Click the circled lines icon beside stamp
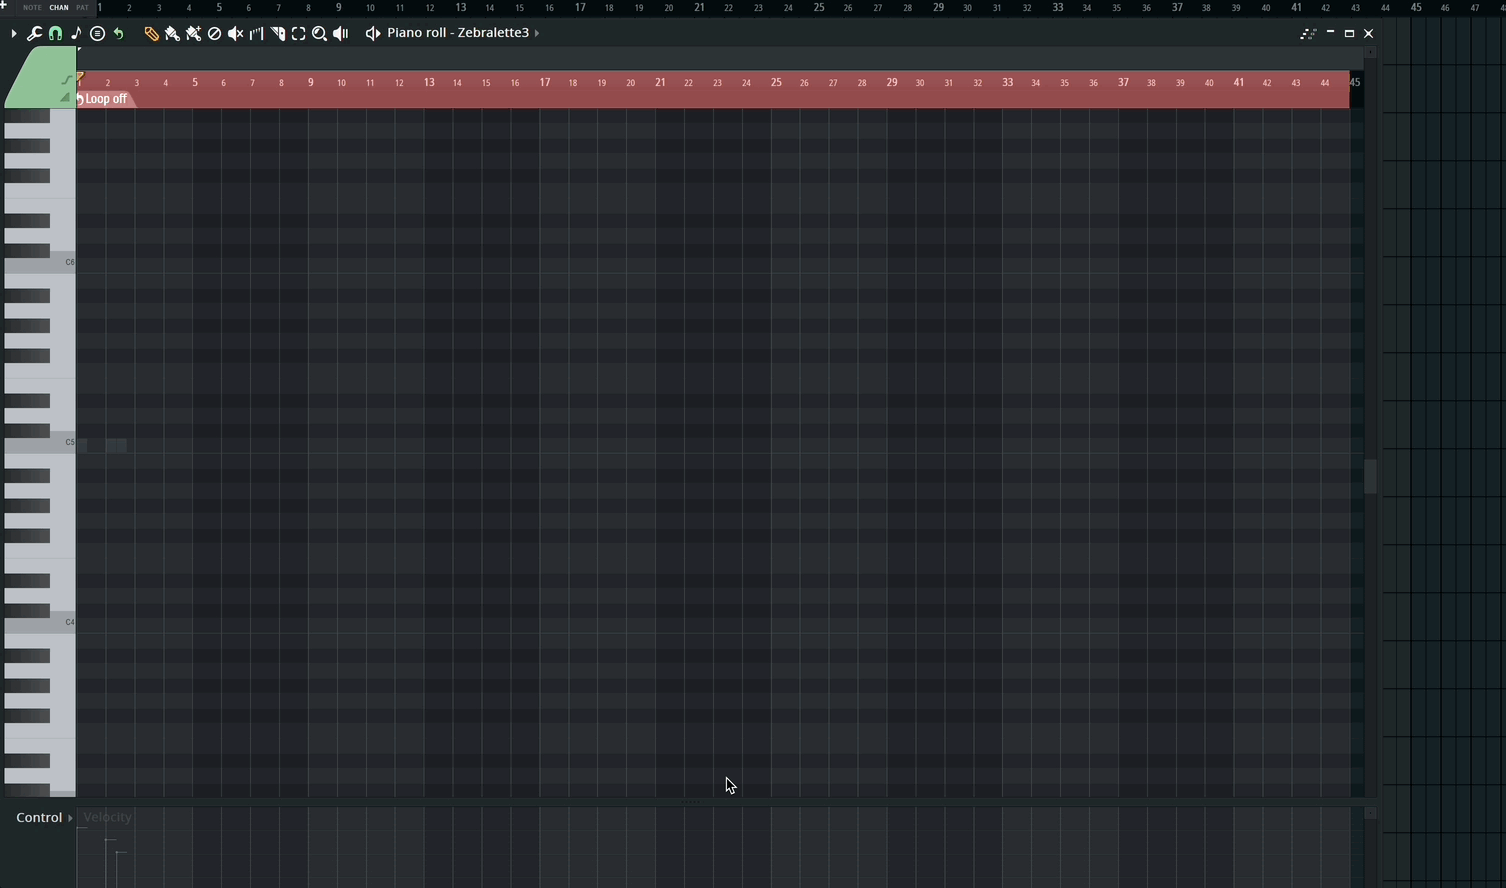1506x888 pixels. (97, 34)
